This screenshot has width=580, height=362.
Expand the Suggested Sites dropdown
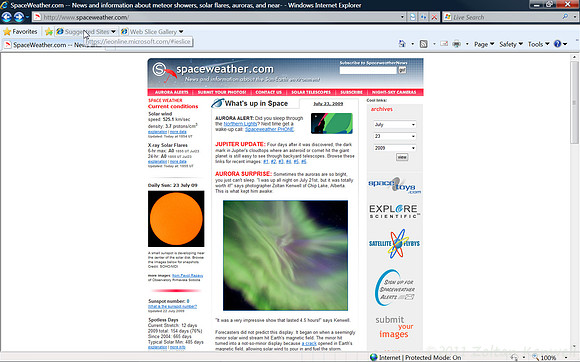tap(113, 32)
